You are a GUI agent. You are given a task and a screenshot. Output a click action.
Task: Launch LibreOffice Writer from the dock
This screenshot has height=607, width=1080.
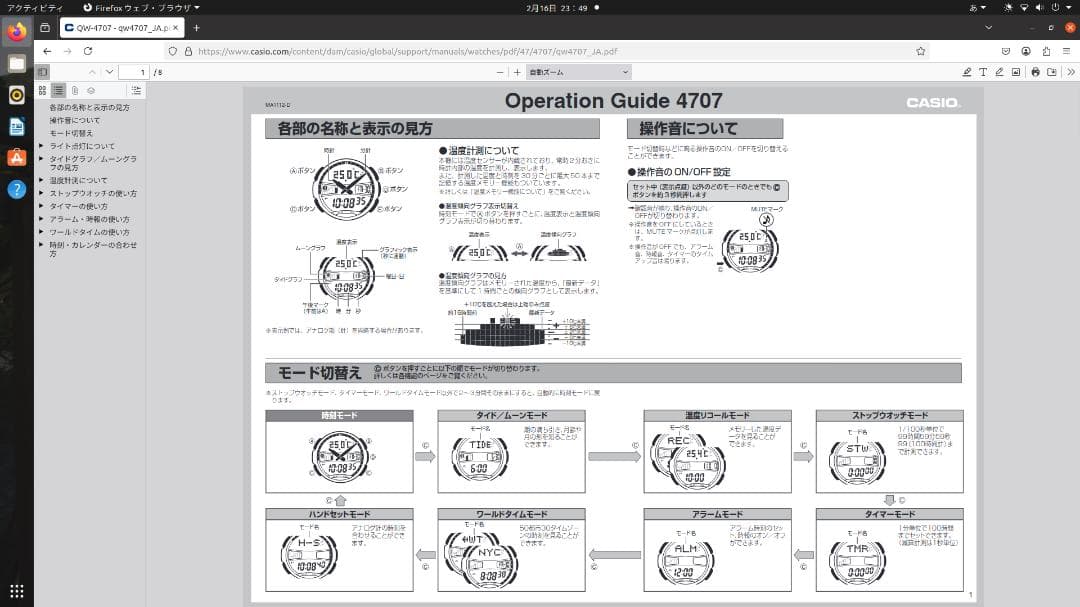[x=17, y=127]
